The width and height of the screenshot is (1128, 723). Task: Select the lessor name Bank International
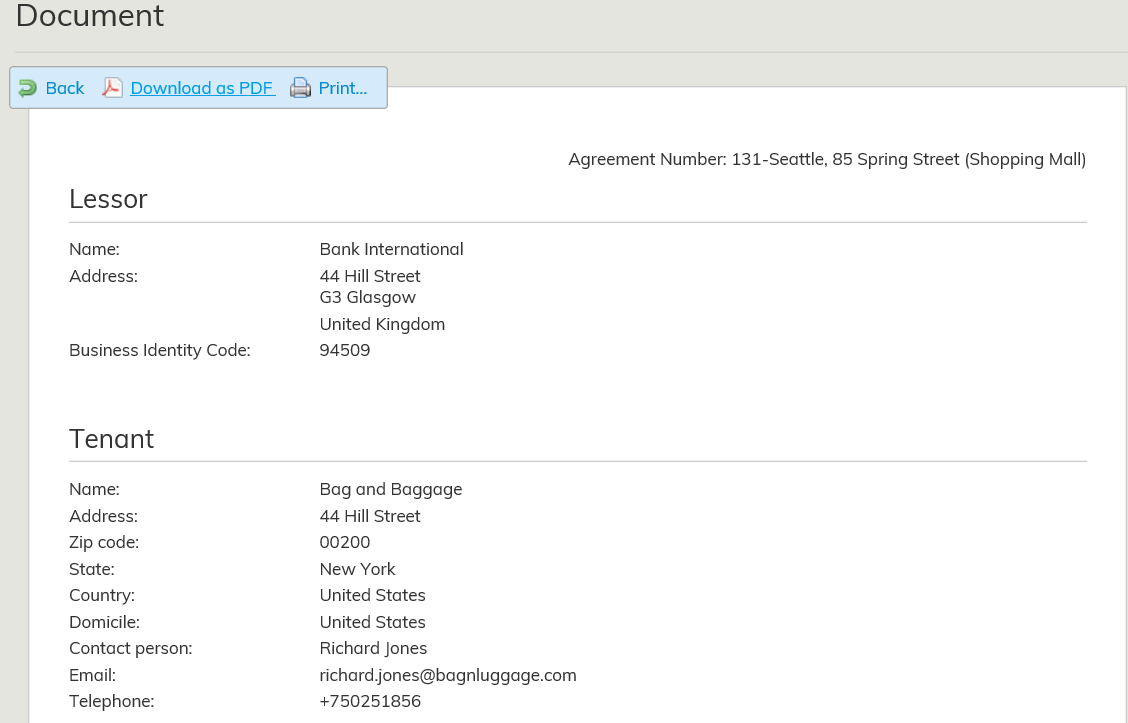[391, 249]
